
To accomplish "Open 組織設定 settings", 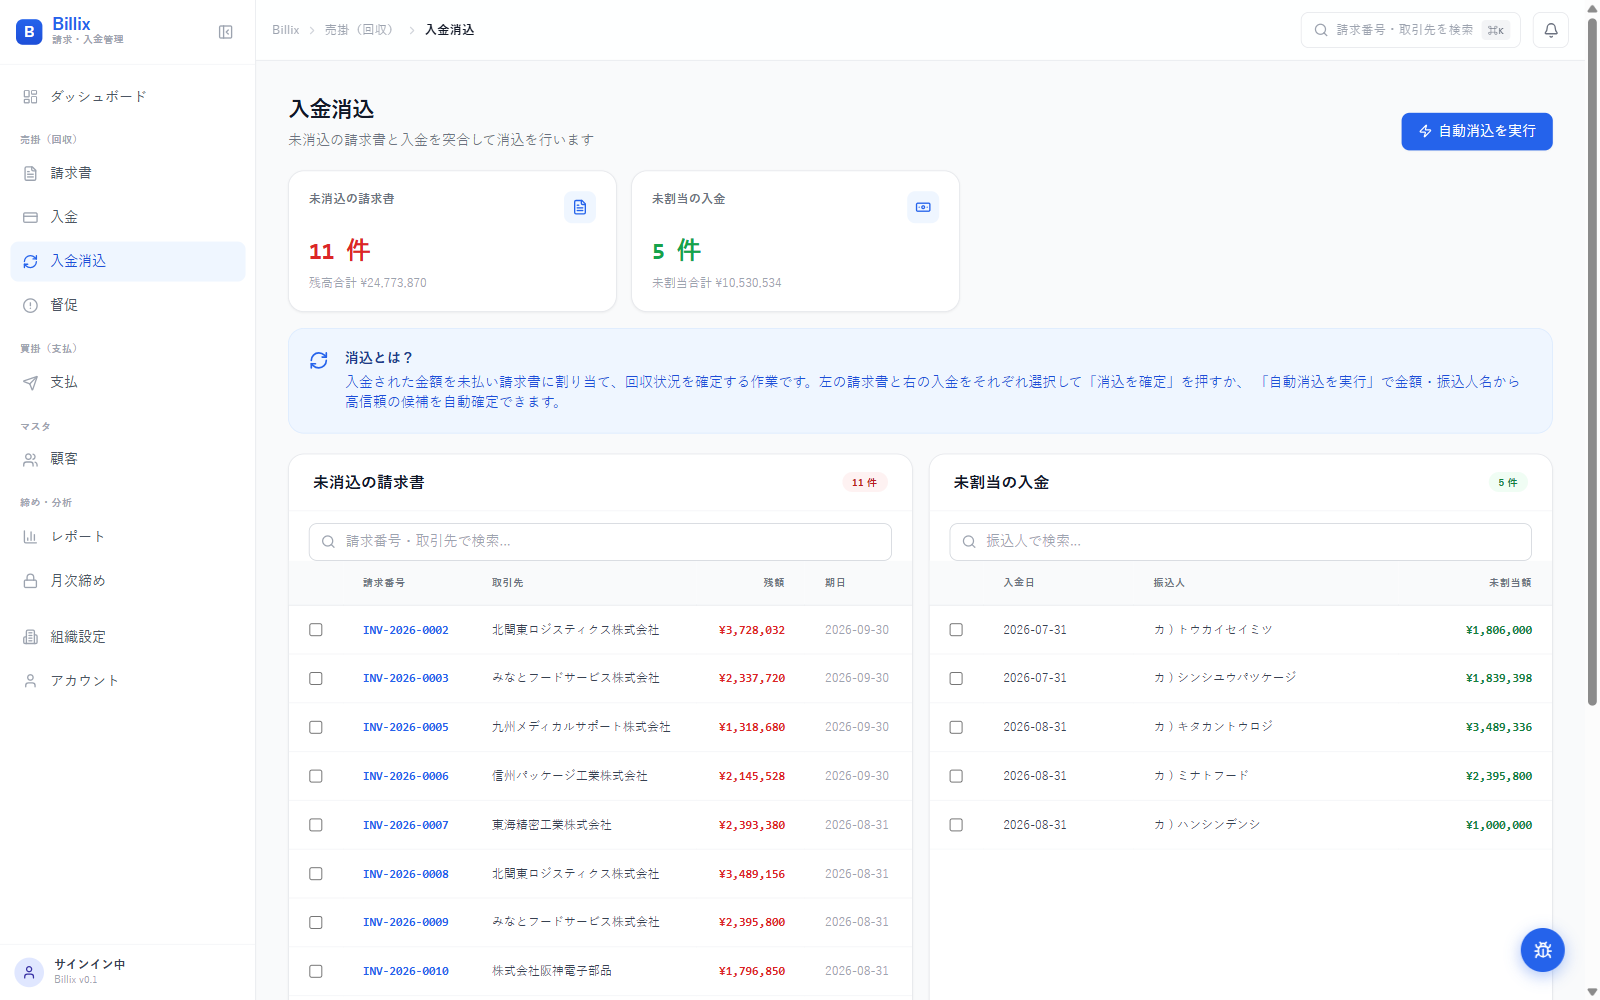I will (x=128, y=636).
